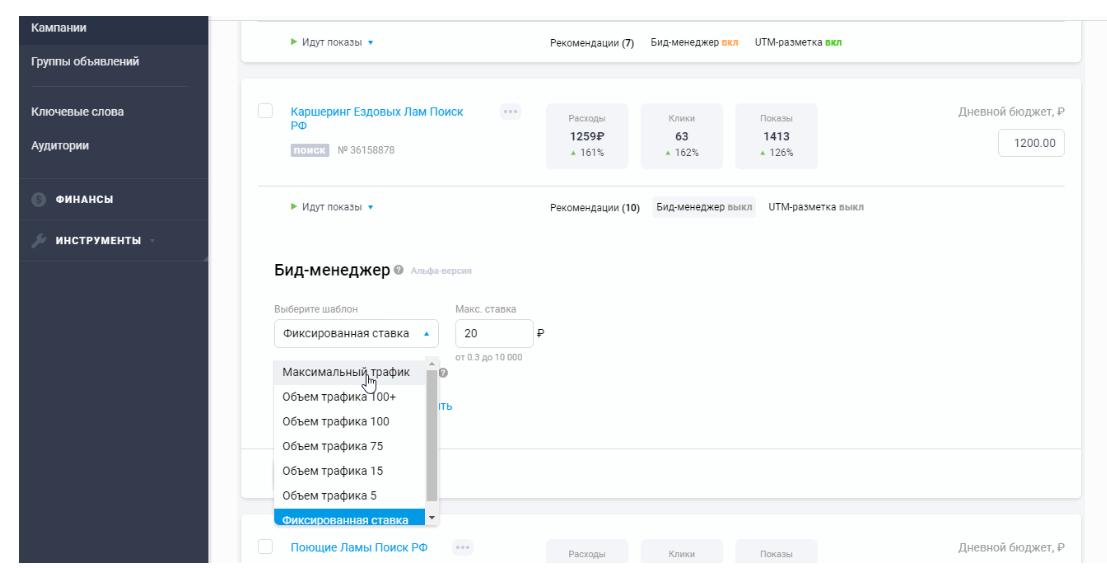The image size is (1107, 568).
Task: Click the daily budget field showing 1200.00
Action: 1031,143
